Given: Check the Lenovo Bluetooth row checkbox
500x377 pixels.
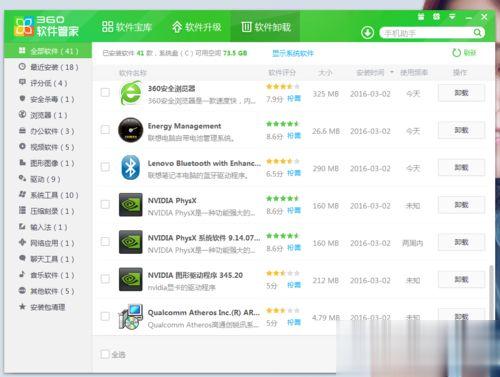Looking at the screenshot, I should 105,167.
